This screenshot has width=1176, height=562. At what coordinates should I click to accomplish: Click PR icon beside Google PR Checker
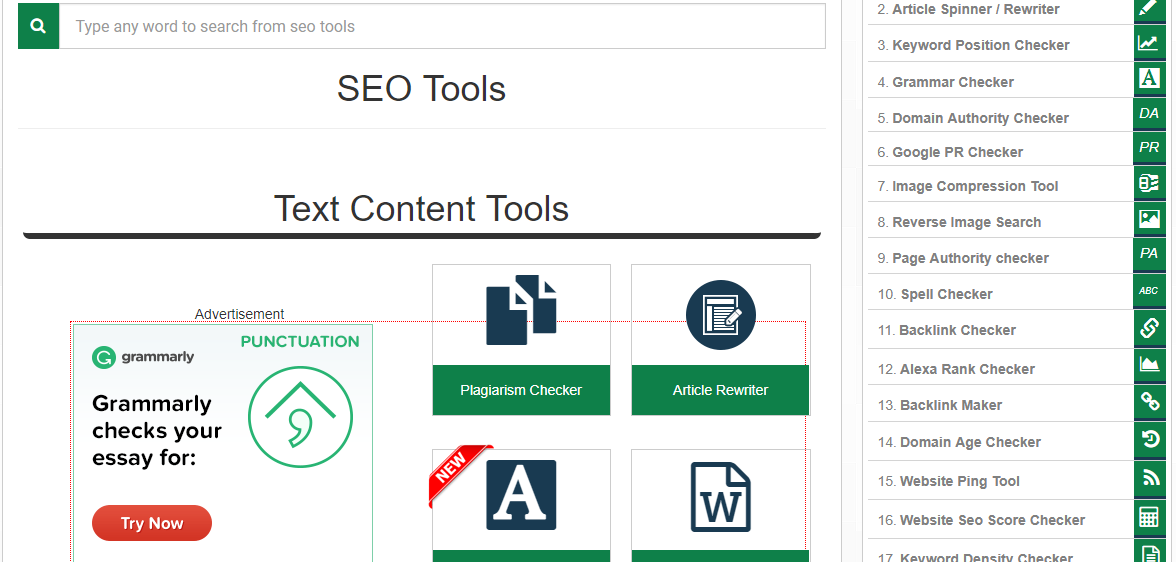click(1149, 149)
